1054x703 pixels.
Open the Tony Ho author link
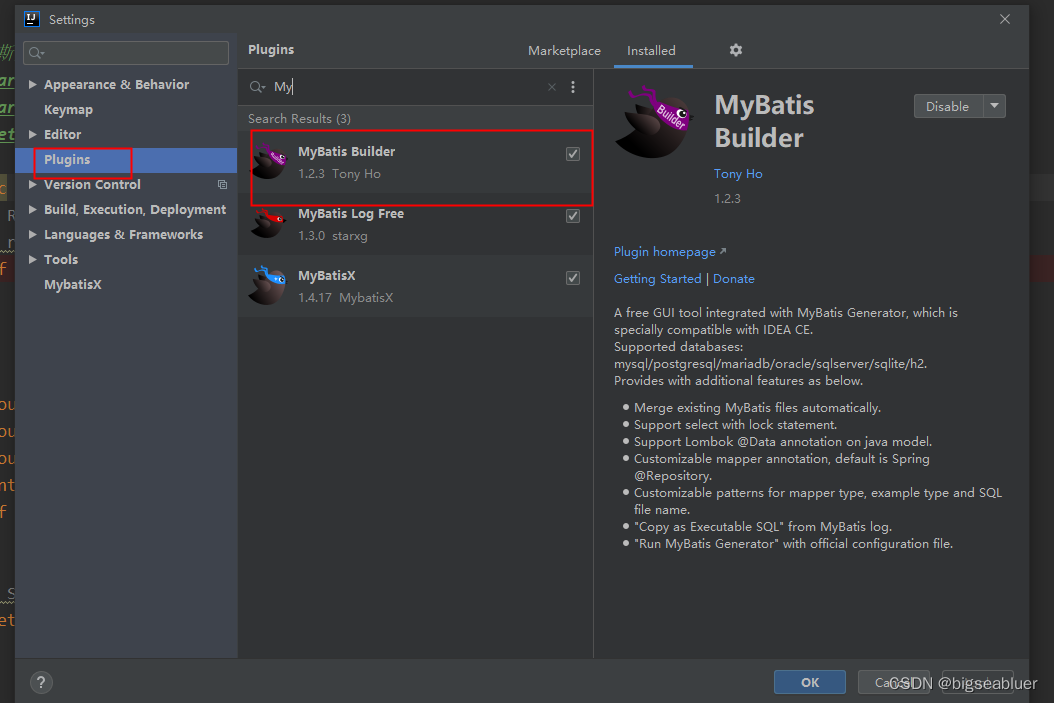[738, 173]
